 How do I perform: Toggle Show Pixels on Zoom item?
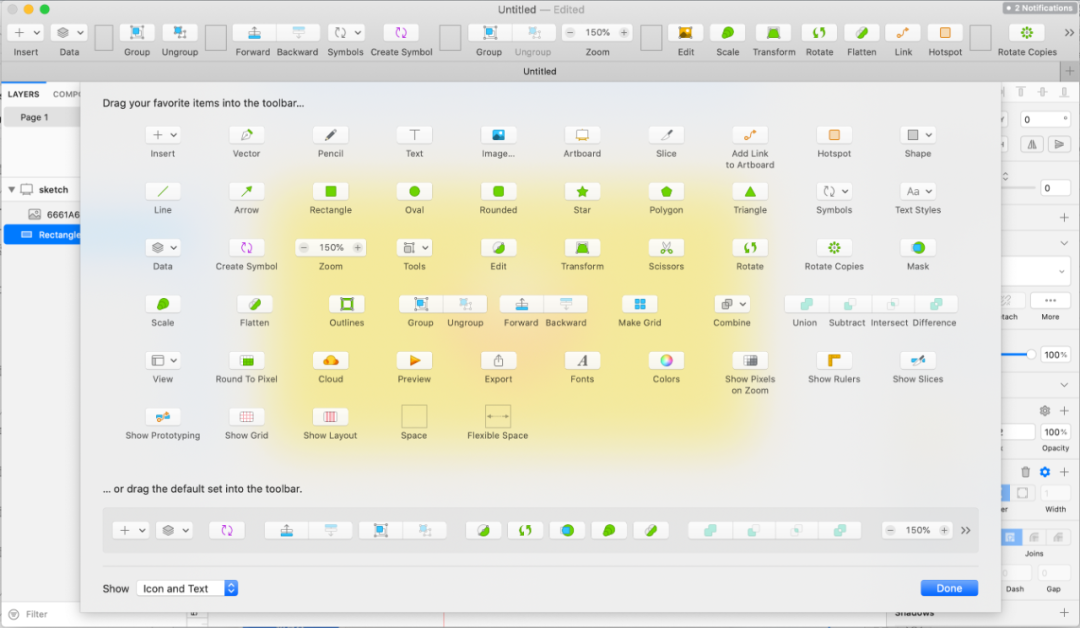coord(750,361)
